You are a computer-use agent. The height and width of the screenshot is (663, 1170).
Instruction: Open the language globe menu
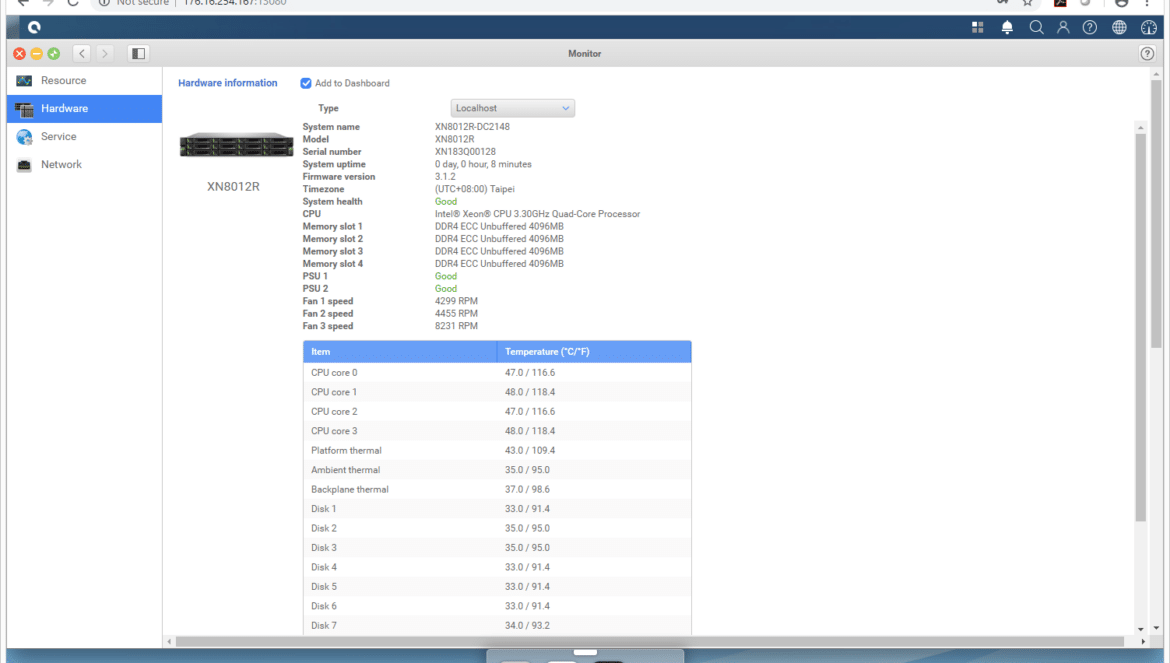click(1119, 28)
